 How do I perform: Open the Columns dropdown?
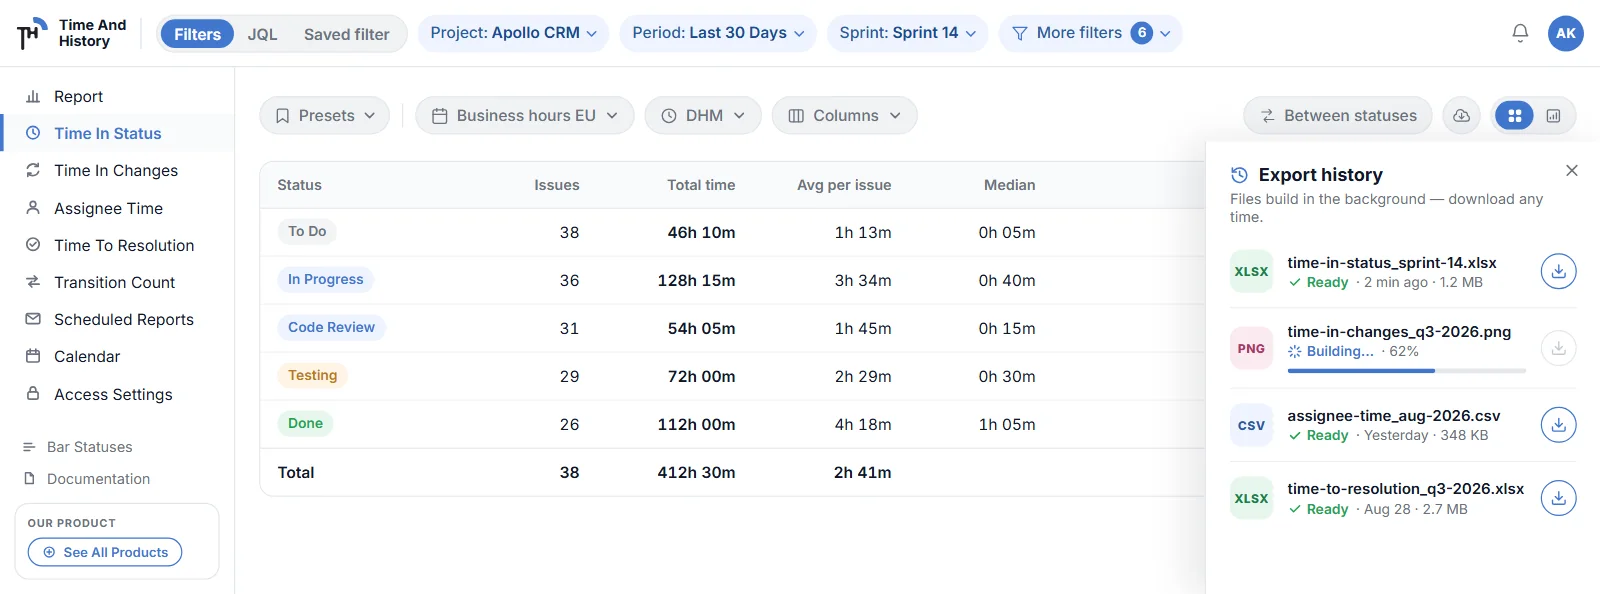[844, 116]
